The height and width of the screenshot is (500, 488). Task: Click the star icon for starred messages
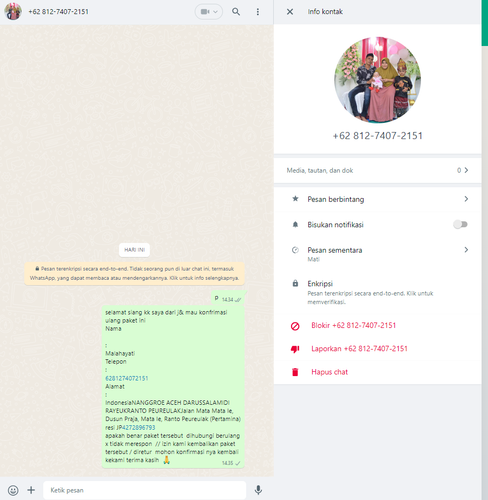(x=295, y=199)
